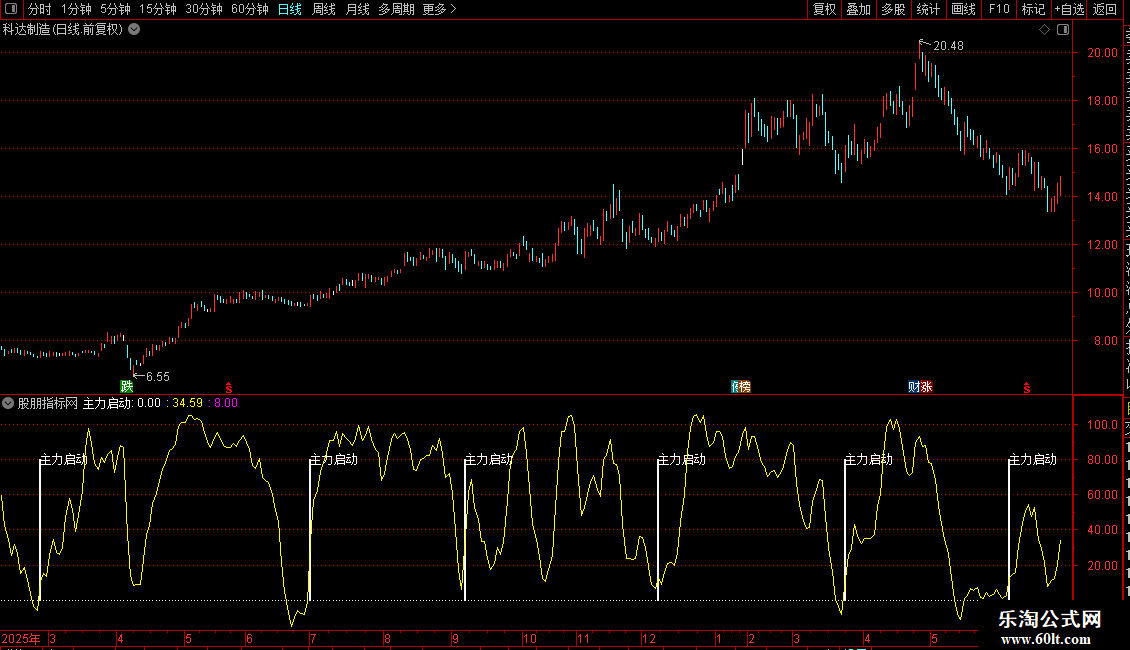This screenshot has width=1130, height=650.
Task: Click the red 涨 event marker
Action: tap(927, 387)
